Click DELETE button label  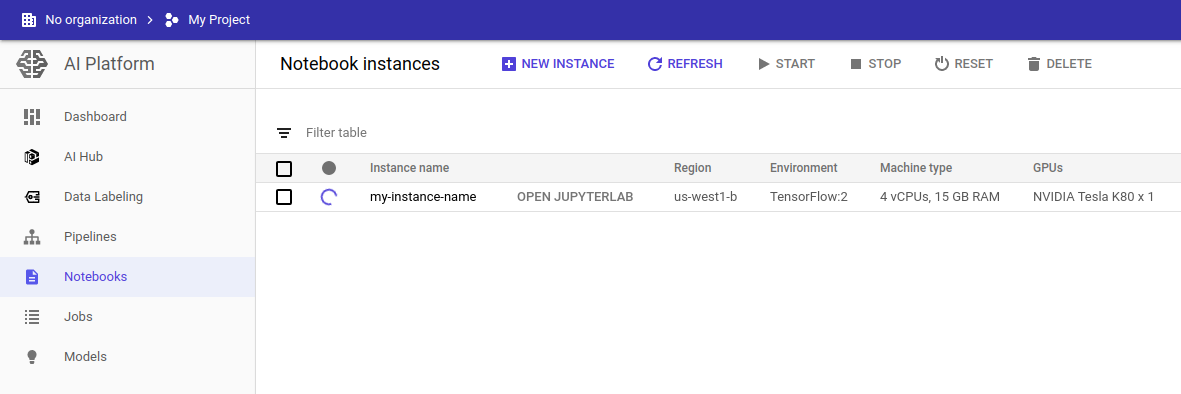tap(1070, 64)
